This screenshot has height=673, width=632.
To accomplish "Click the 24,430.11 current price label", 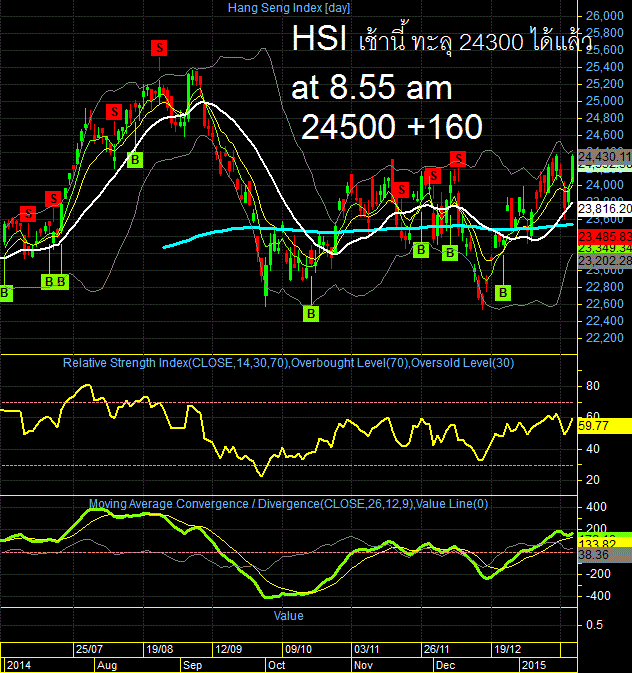I will (605, 157).
